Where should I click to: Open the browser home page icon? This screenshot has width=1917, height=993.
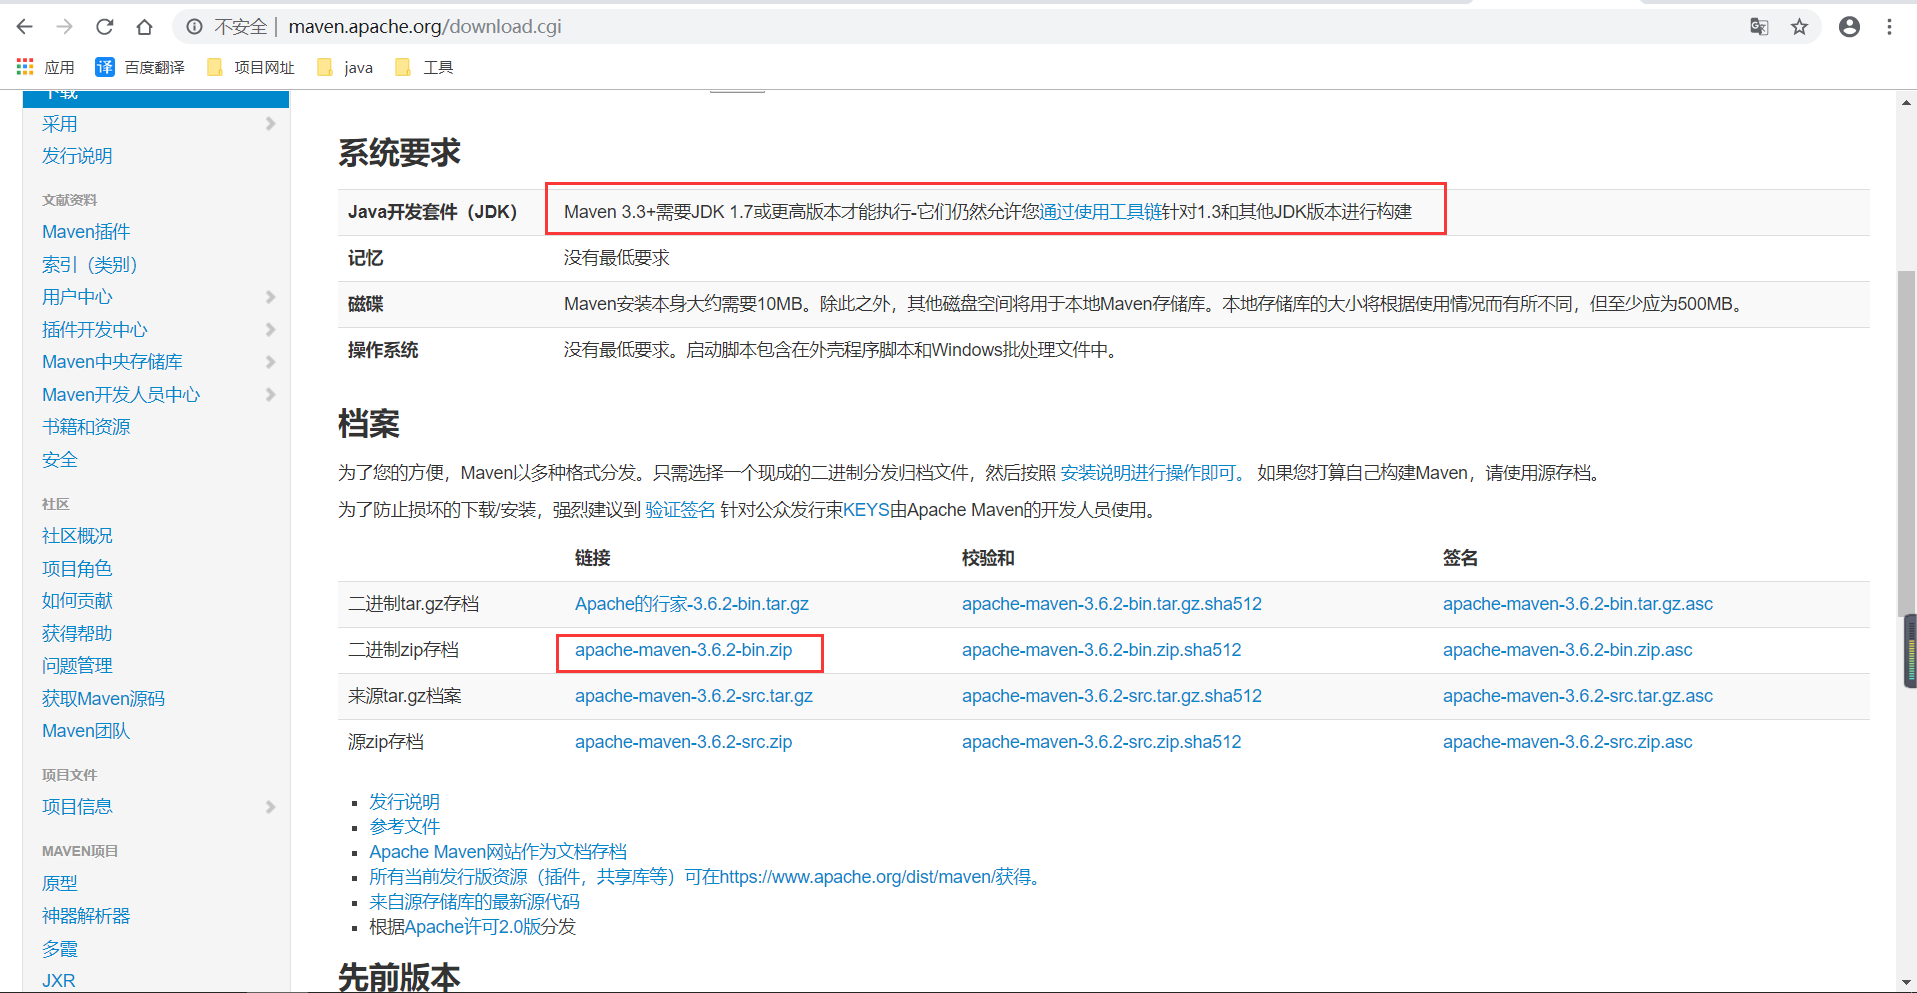pyautogui.click(x=145, y=27)
